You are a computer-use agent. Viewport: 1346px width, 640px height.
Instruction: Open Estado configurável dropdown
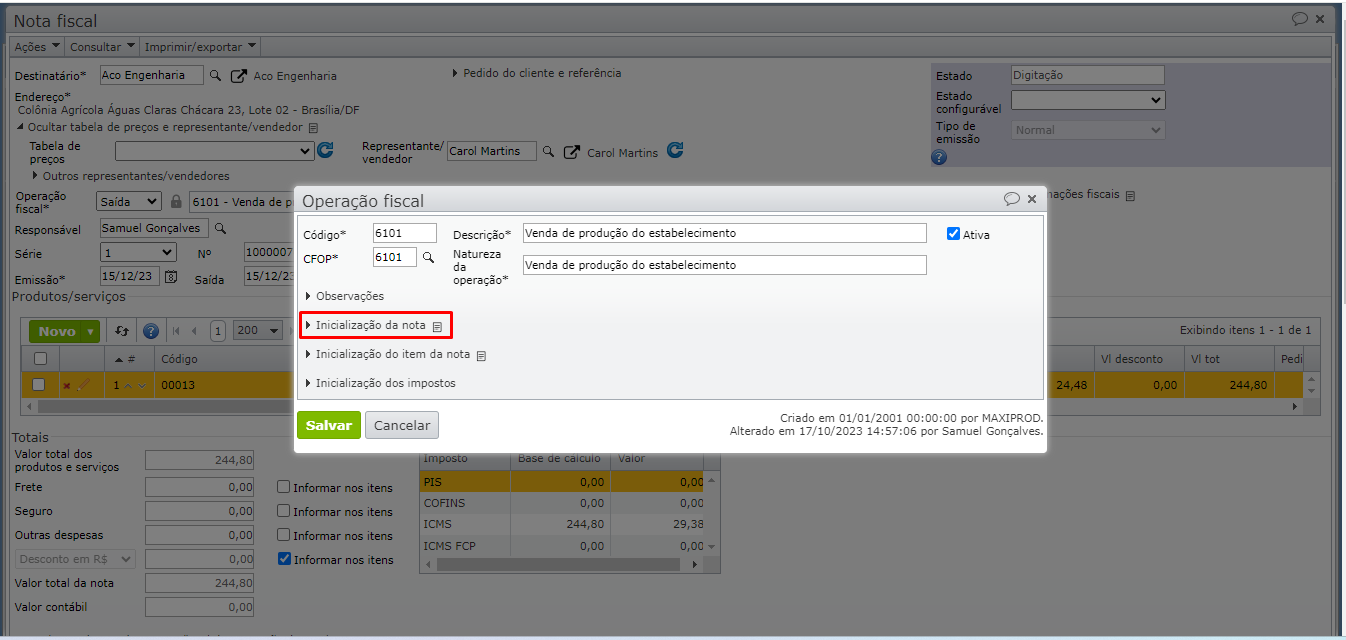point(1088,100)
